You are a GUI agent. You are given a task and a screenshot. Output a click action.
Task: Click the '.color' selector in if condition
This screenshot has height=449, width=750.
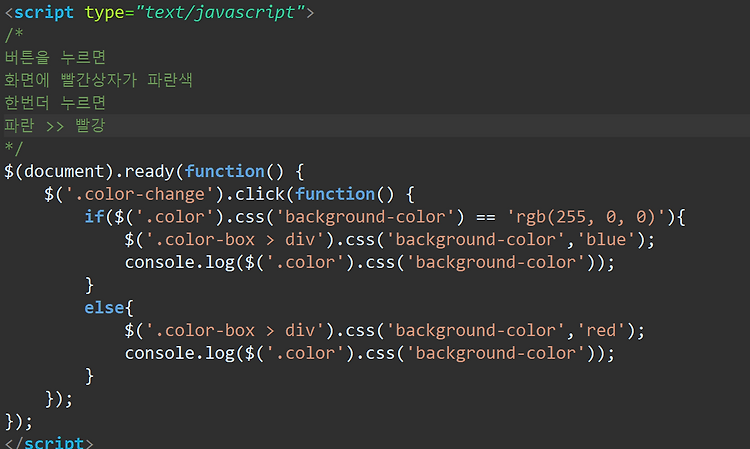pos(175,217)
